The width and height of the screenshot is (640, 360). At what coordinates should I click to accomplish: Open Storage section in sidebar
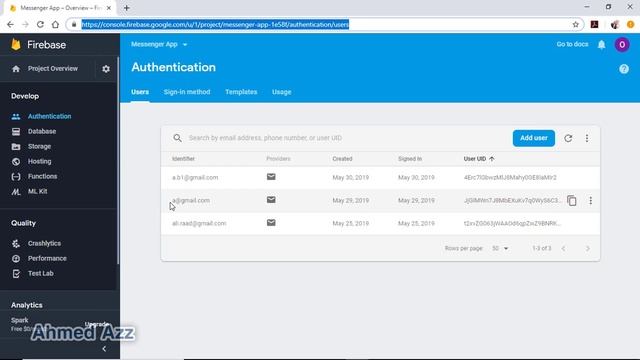click(x=39, y=147)
